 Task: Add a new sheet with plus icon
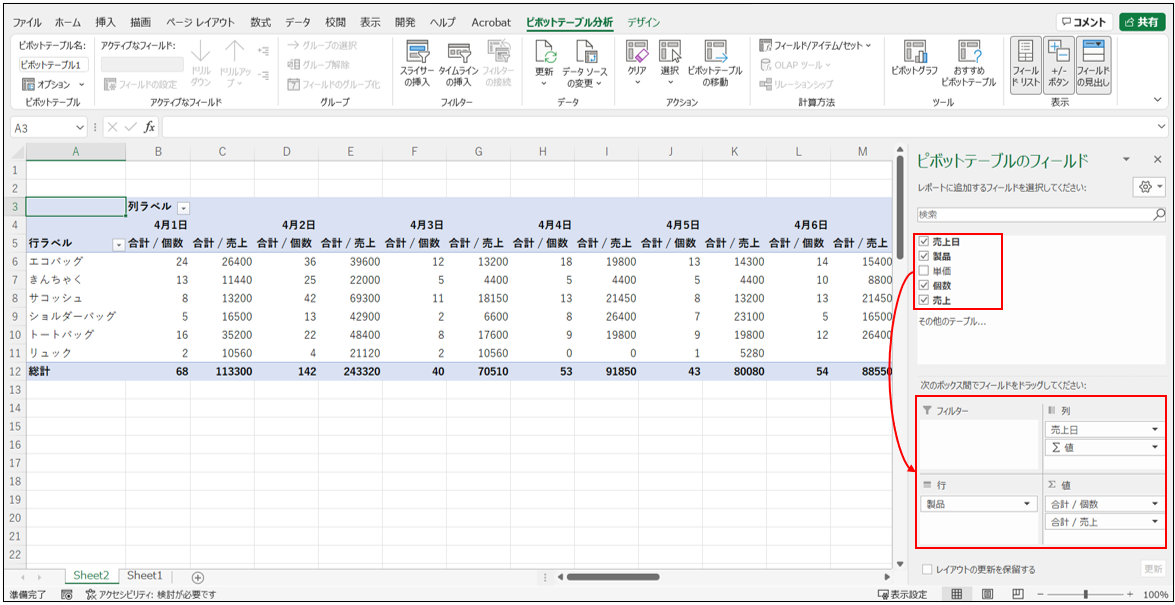[x=198, y=577]
